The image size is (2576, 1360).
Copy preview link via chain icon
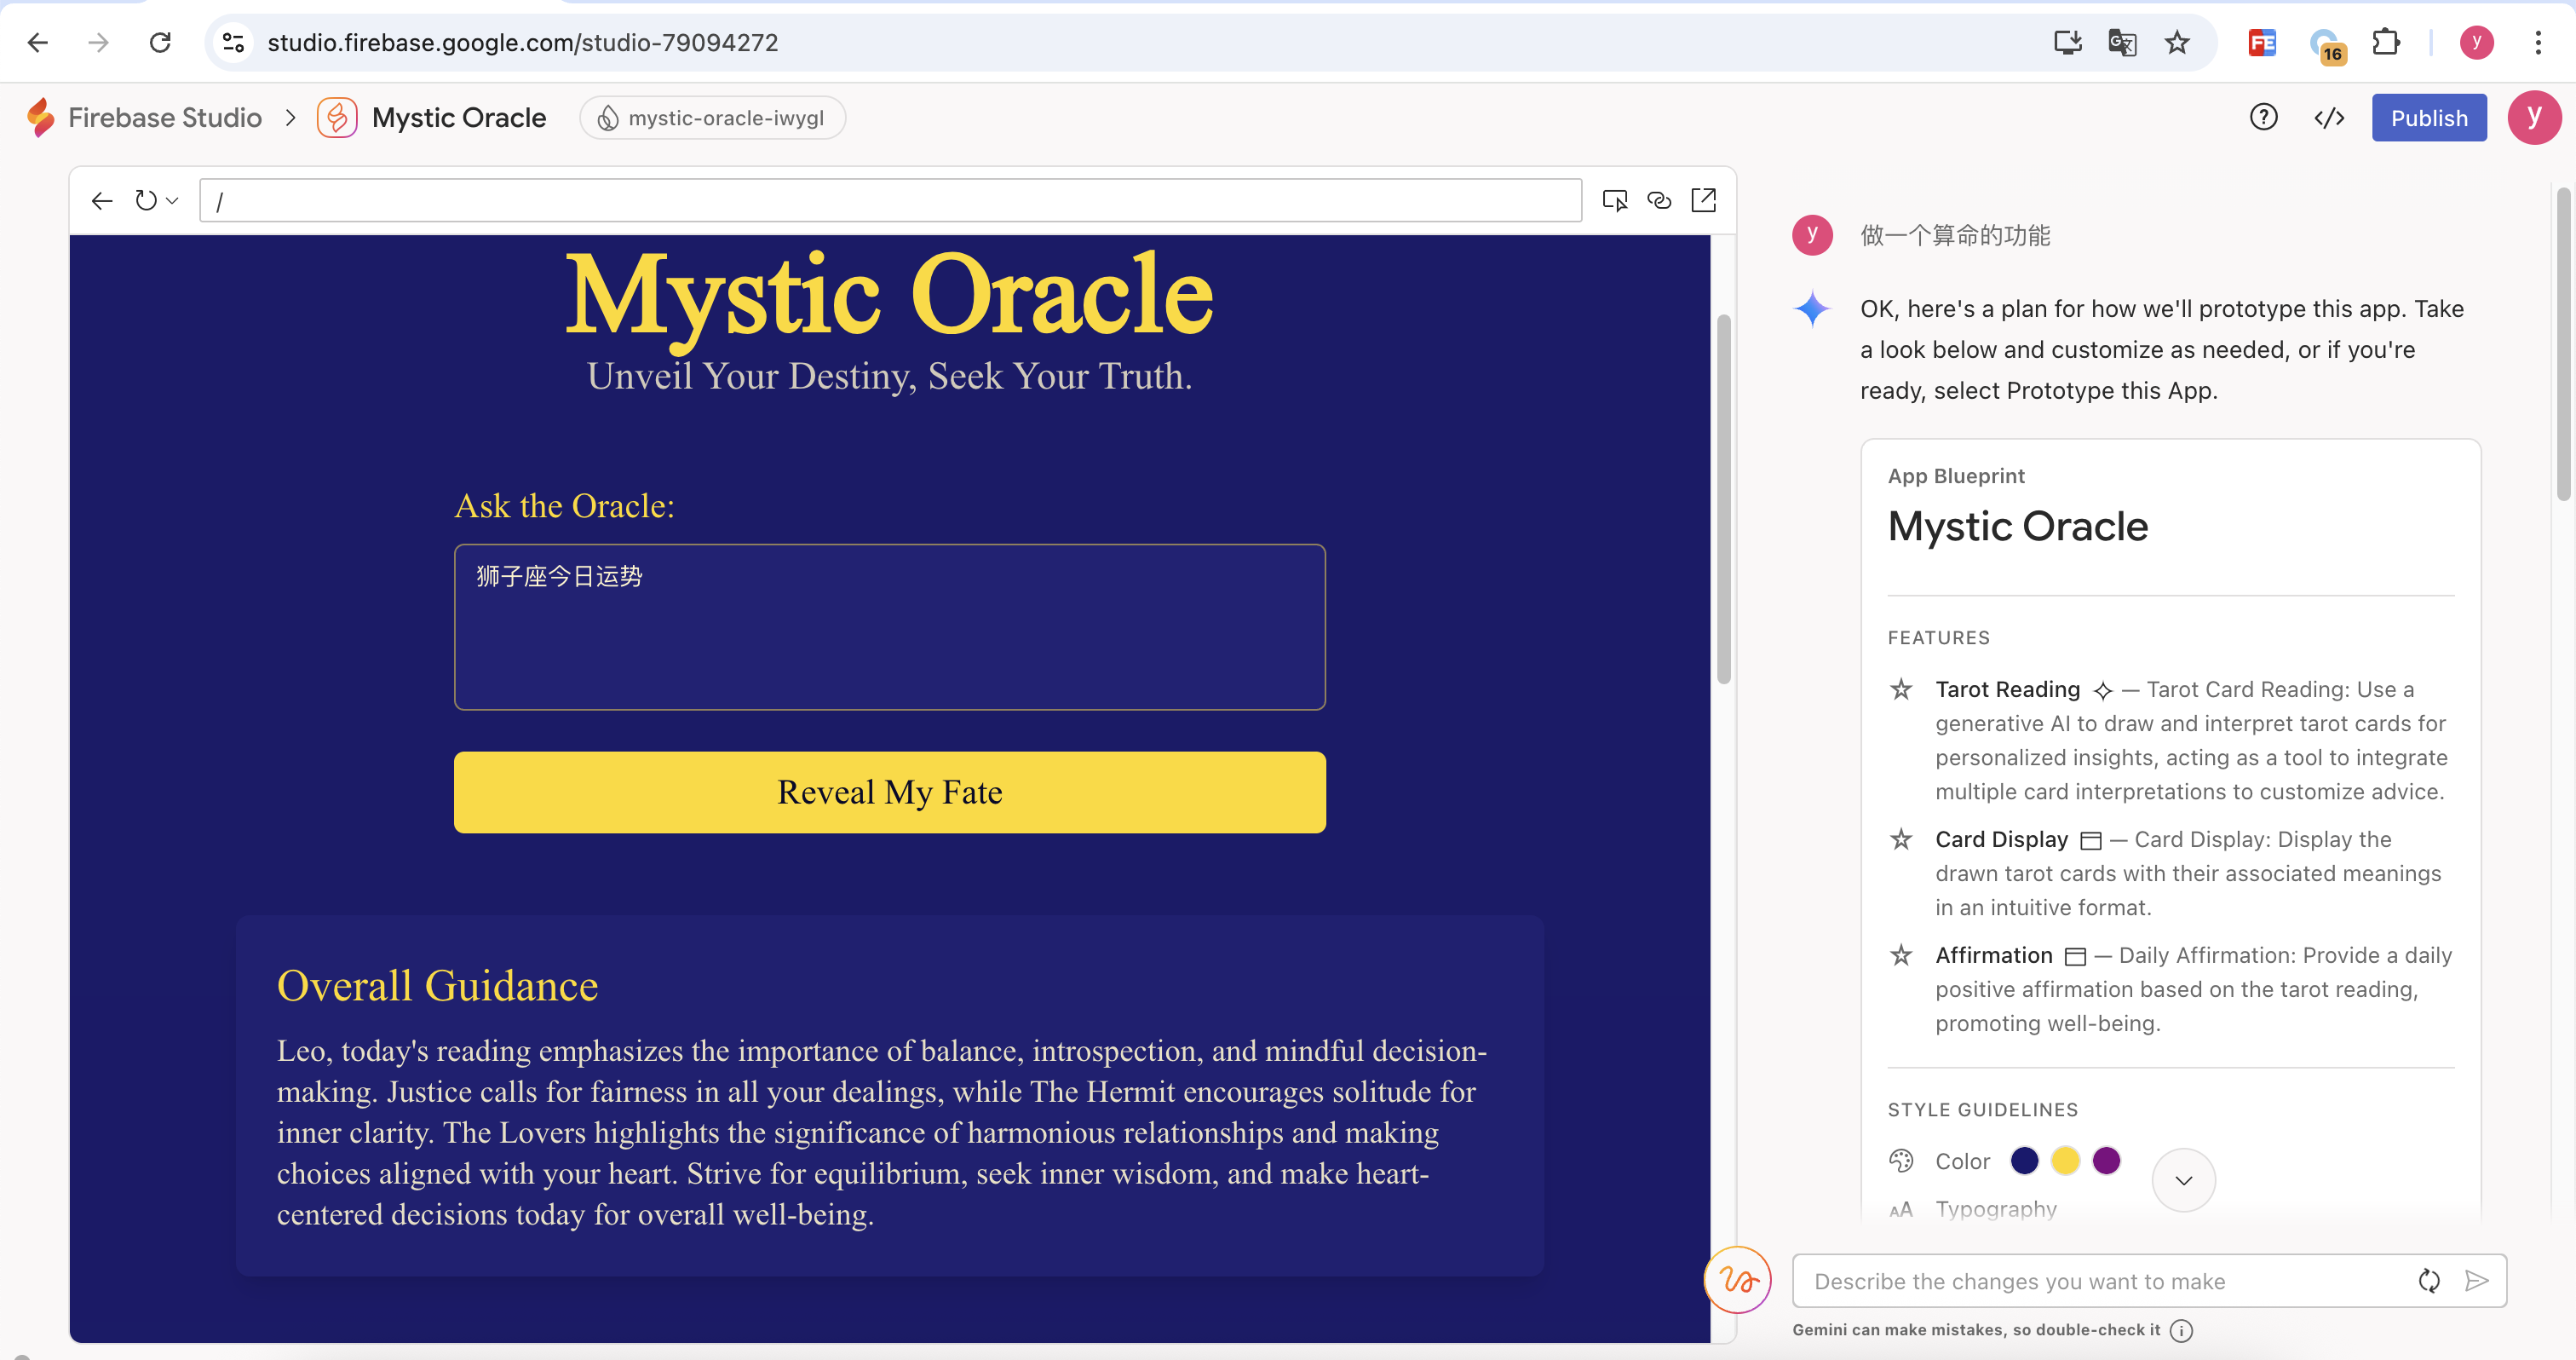pos(1659,201)
